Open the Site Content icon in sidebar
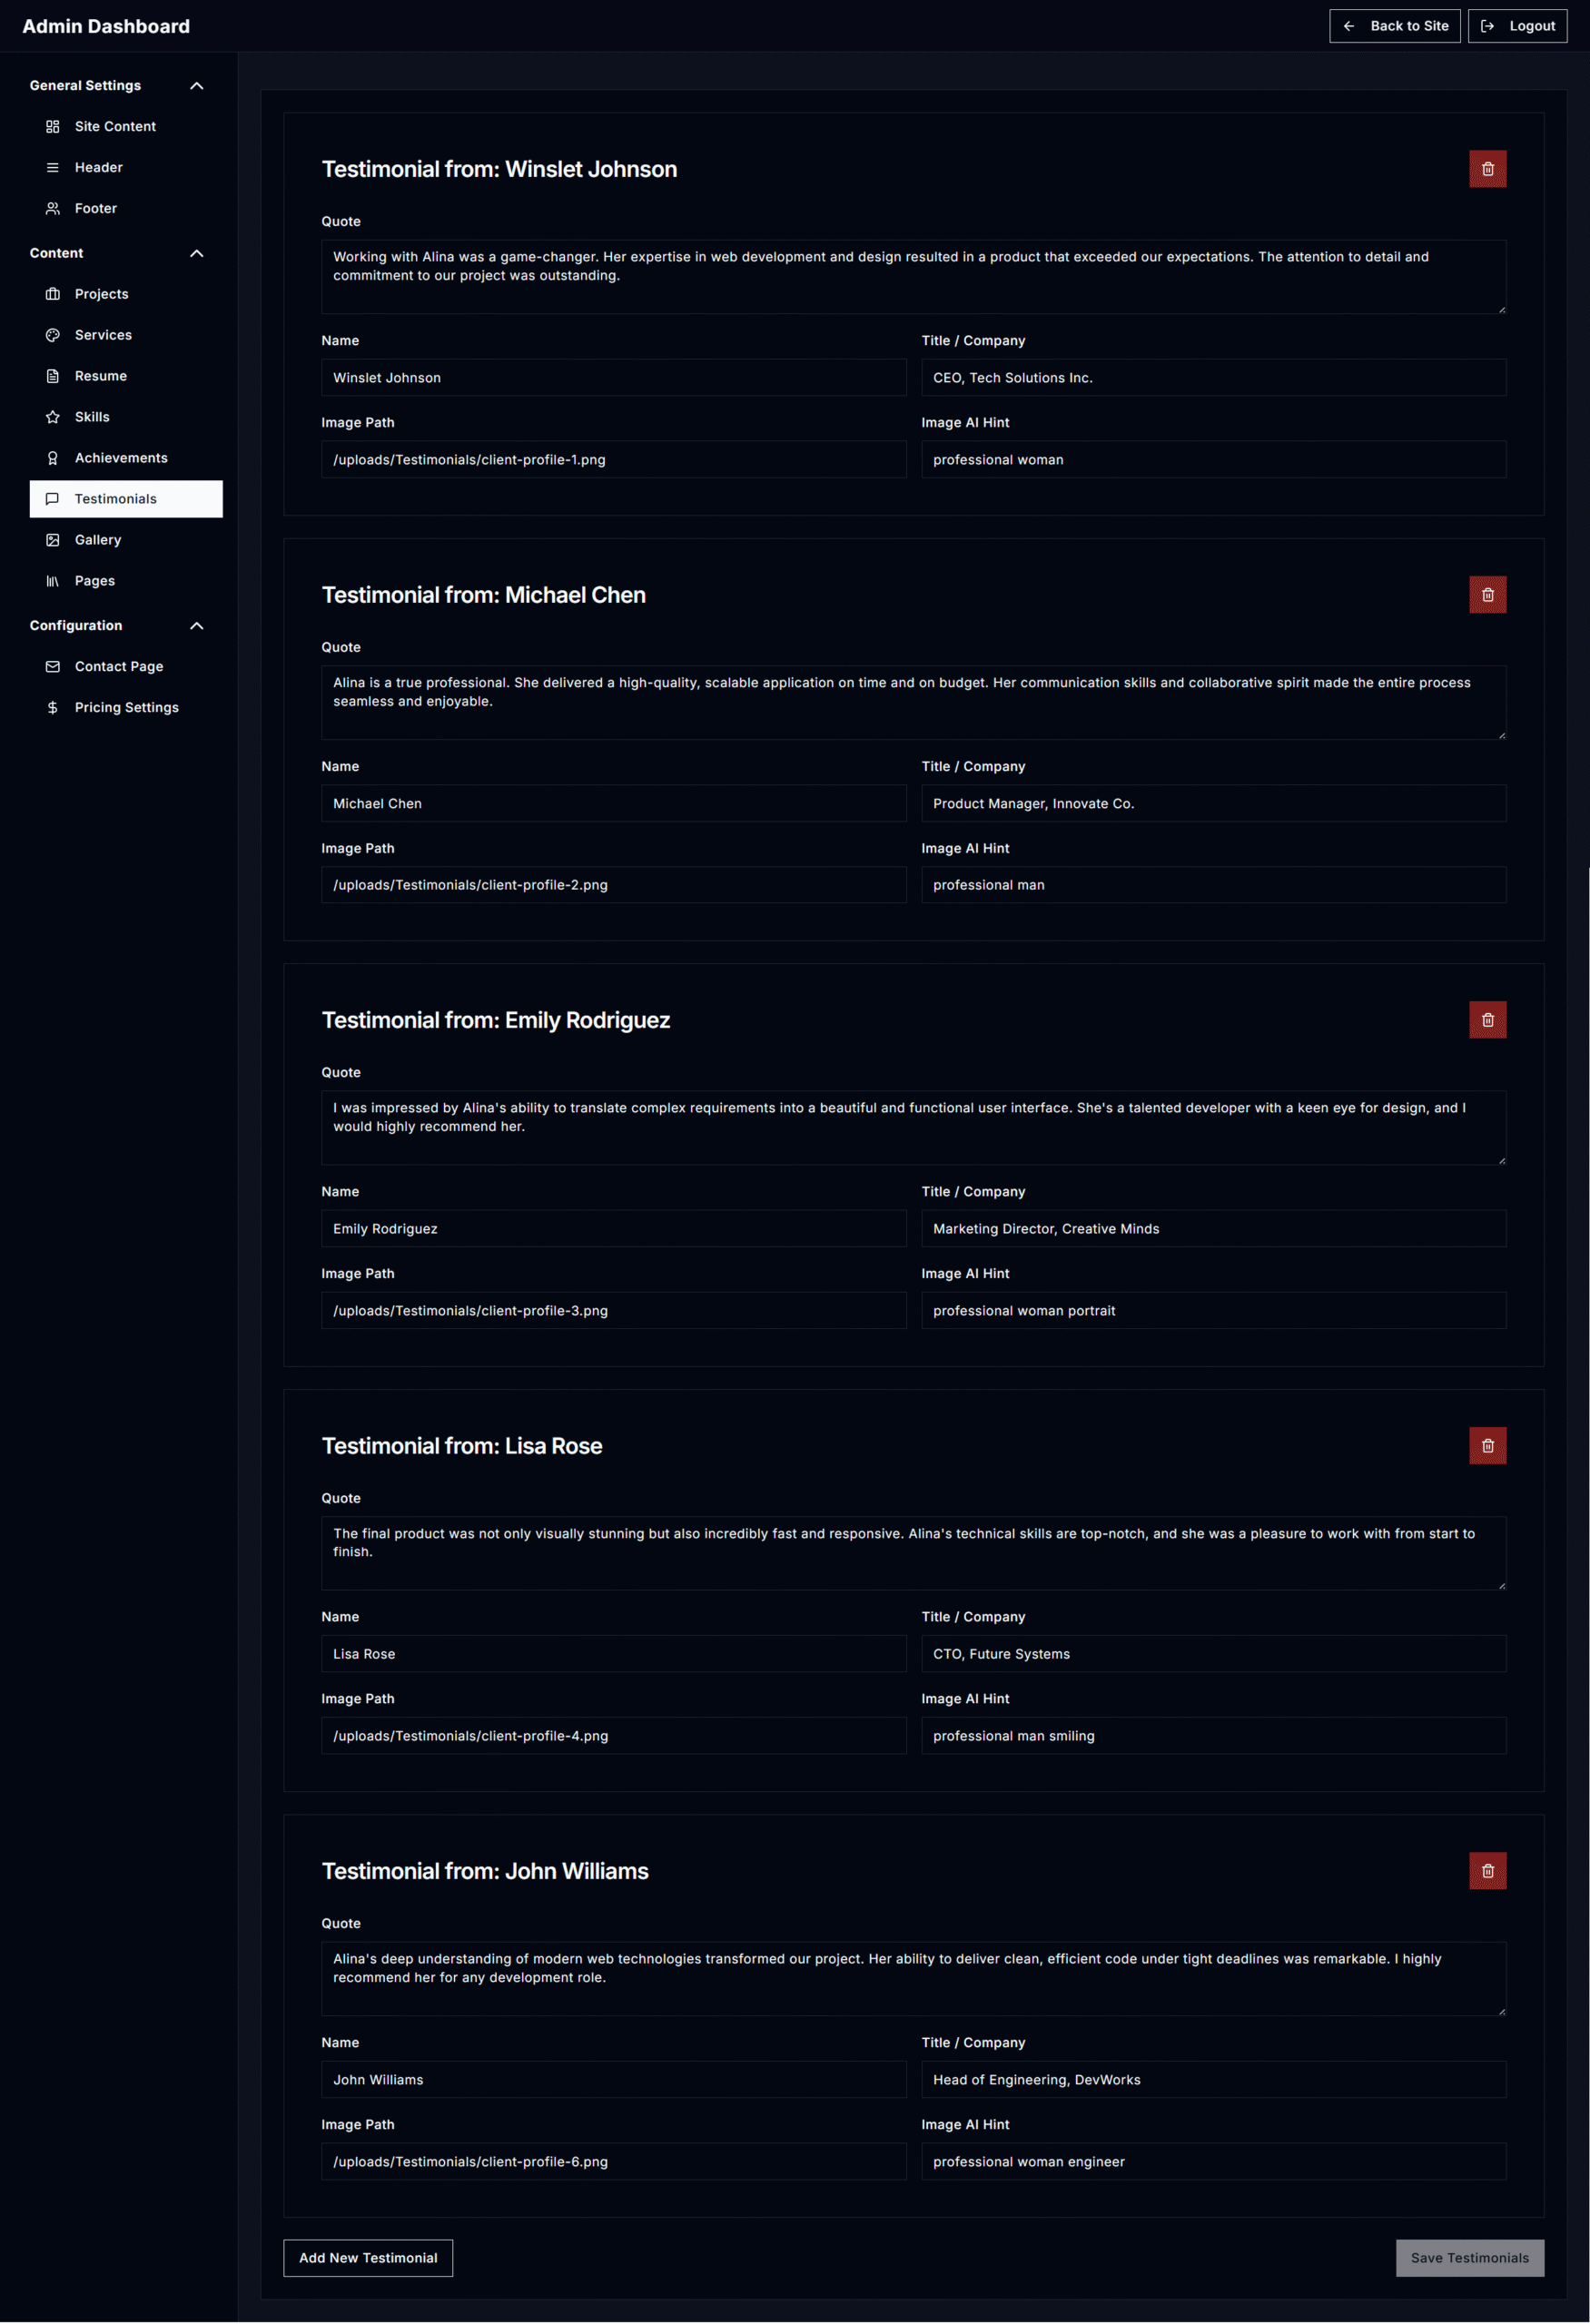The width and height of the screenshot is (1590, 2324). tap(53, 126)
